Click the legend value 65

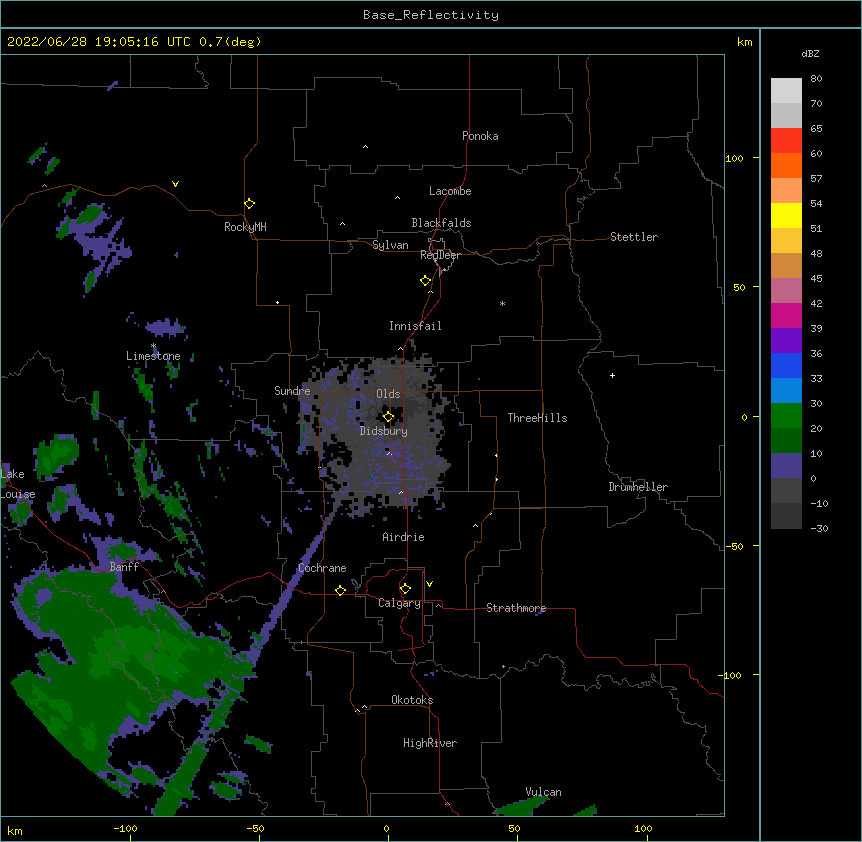(816, 129)
